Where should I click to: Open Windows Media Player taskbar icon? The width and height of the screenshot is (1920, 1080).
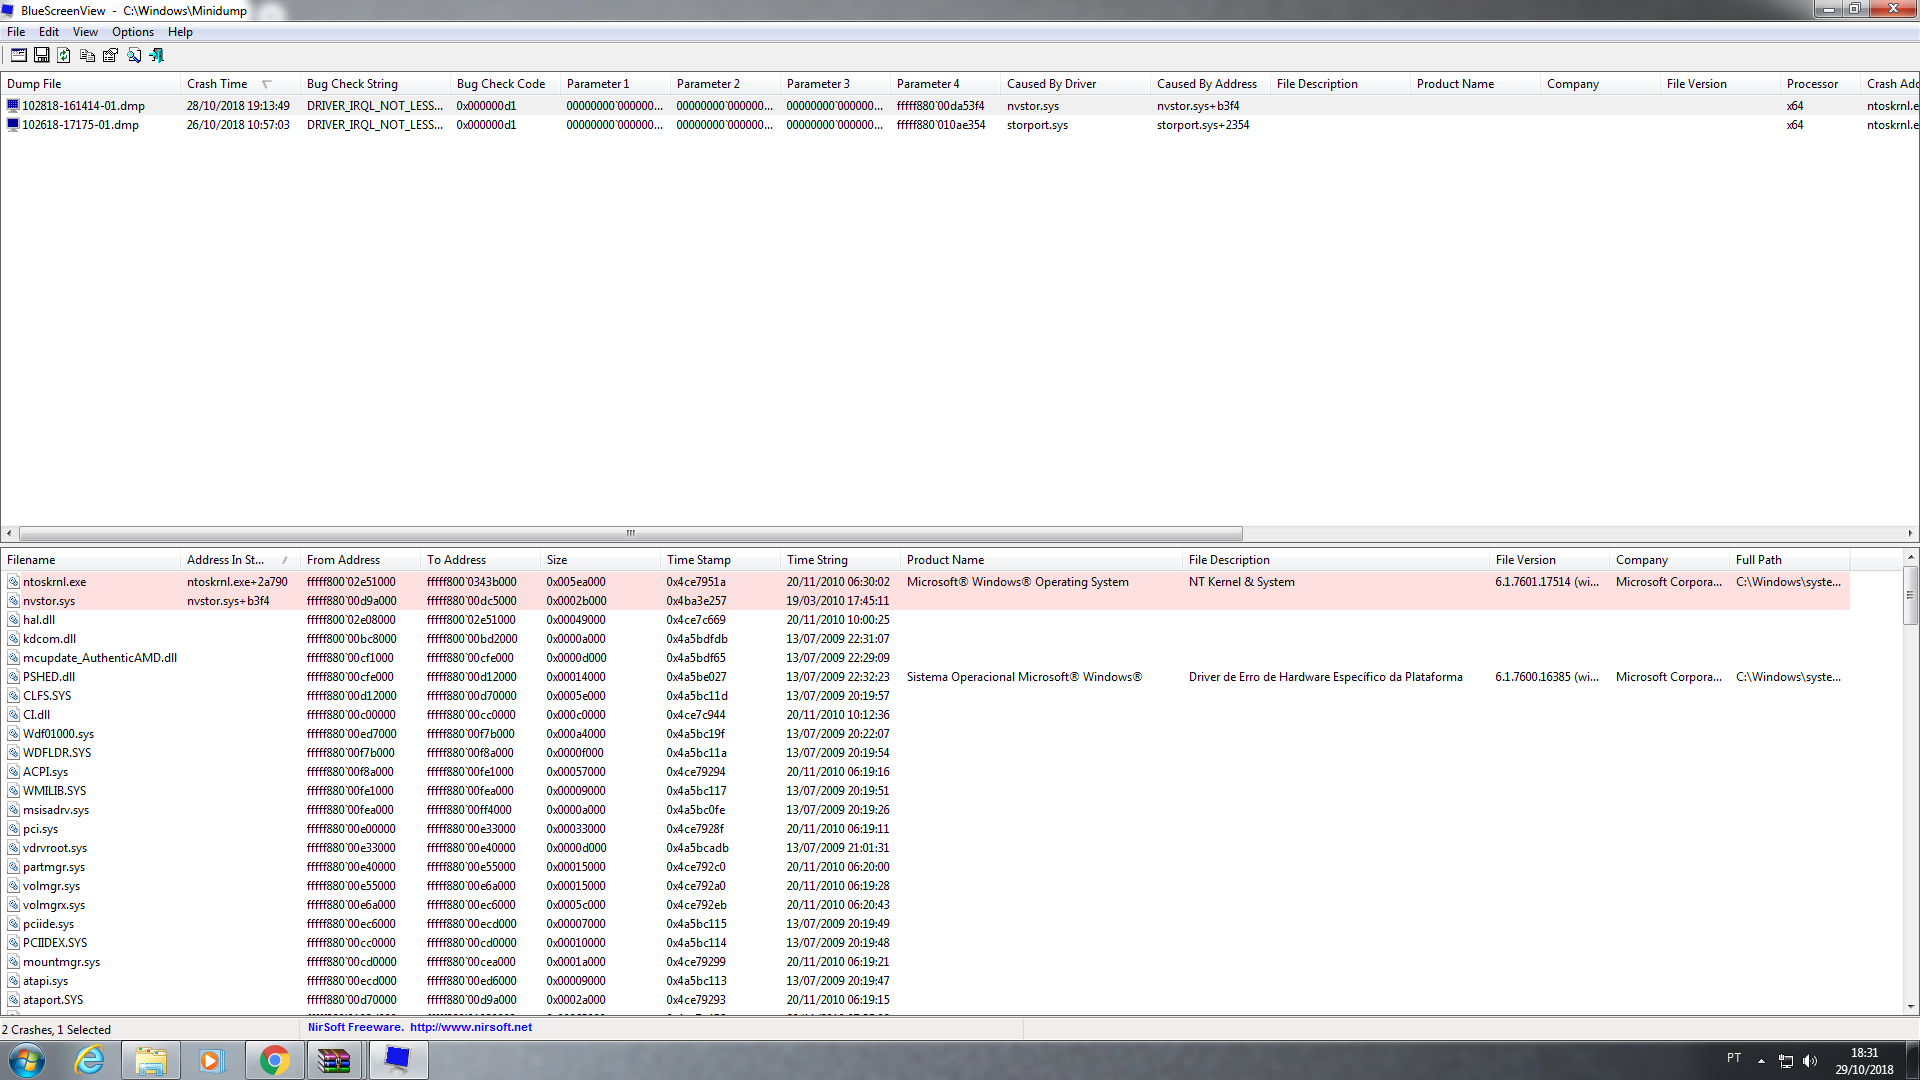click(211, 1060)
